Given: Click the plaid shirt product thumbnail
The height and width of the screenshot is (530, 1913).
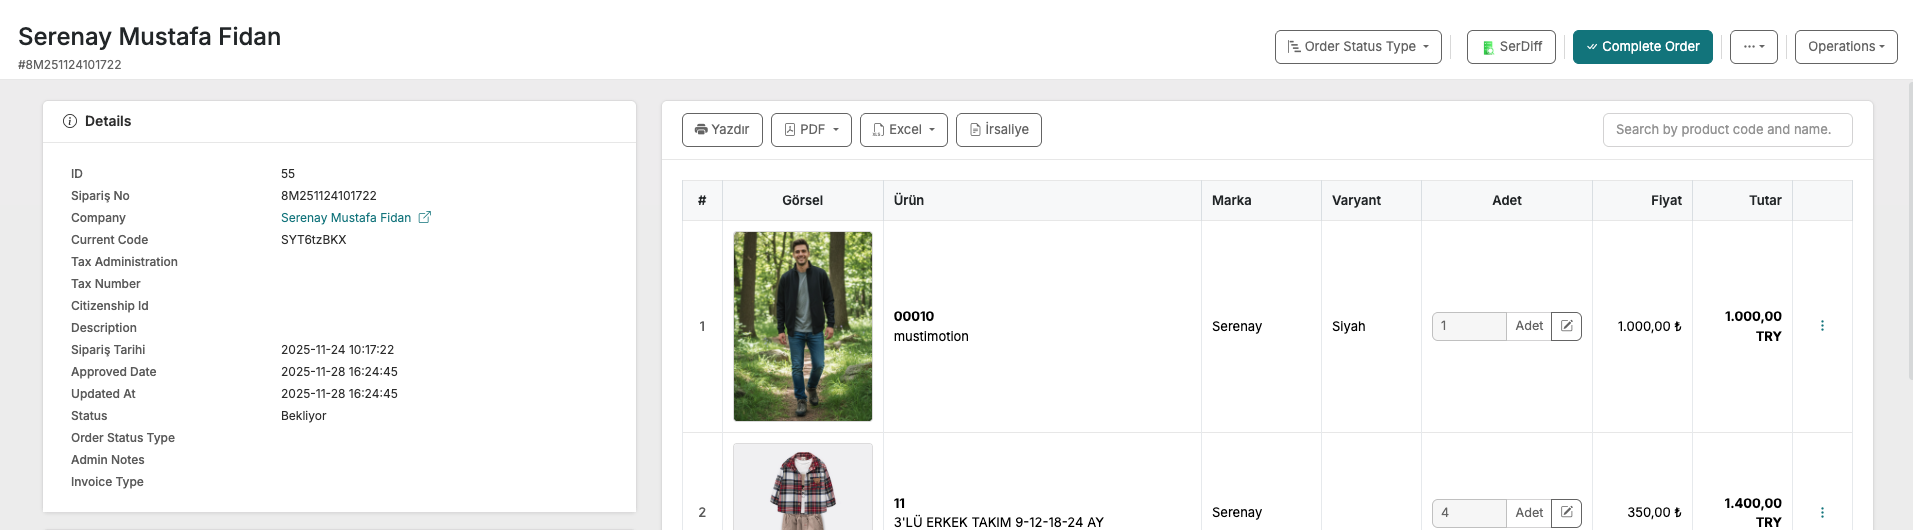Looking at the screenshot, I should (x=802, y=490).
